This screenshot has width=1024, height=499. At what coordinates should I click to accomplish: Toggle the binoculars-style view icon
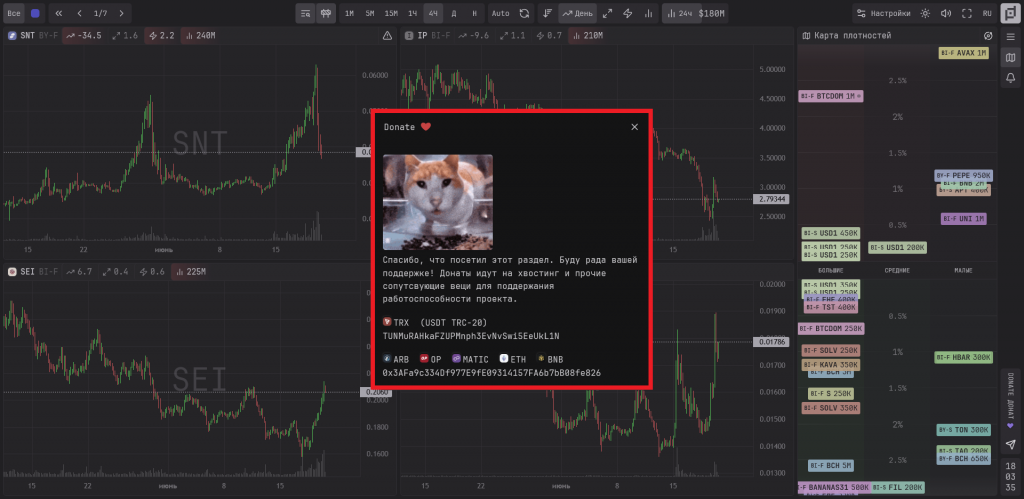point(326,13)
